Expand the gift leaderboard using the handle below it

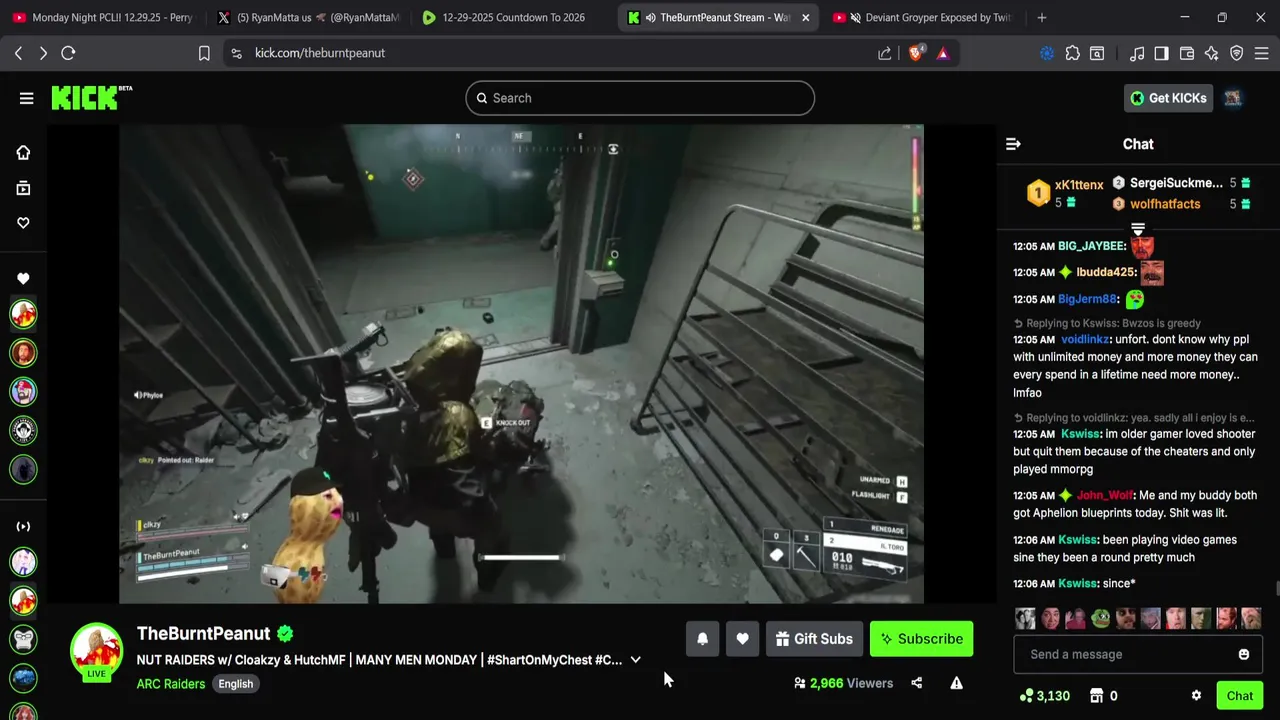point(1138,230)
